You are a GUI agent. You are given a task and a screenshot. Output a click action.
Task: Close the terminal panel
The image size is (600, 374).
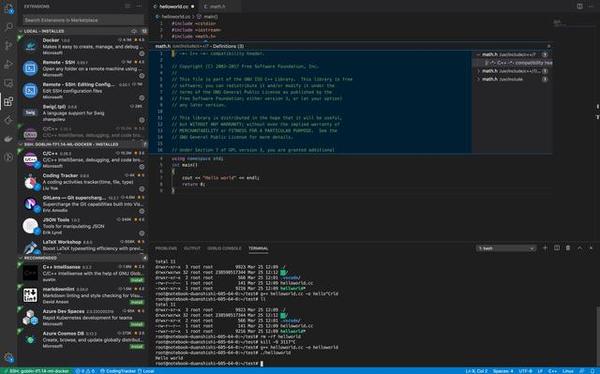tap(591, 248)
